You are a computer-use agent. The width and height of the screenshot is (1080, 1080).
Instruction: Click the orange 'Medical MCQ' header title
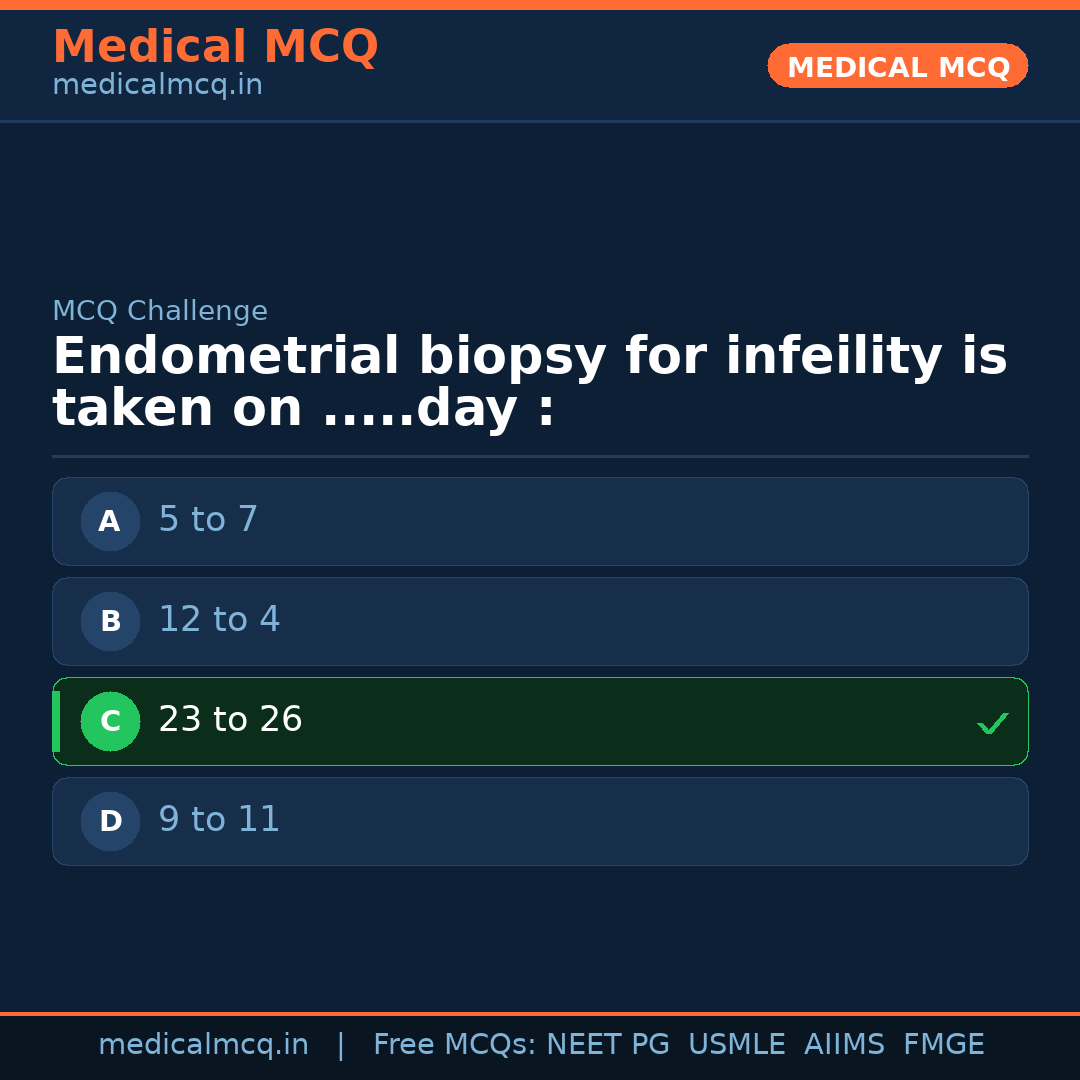215,47
